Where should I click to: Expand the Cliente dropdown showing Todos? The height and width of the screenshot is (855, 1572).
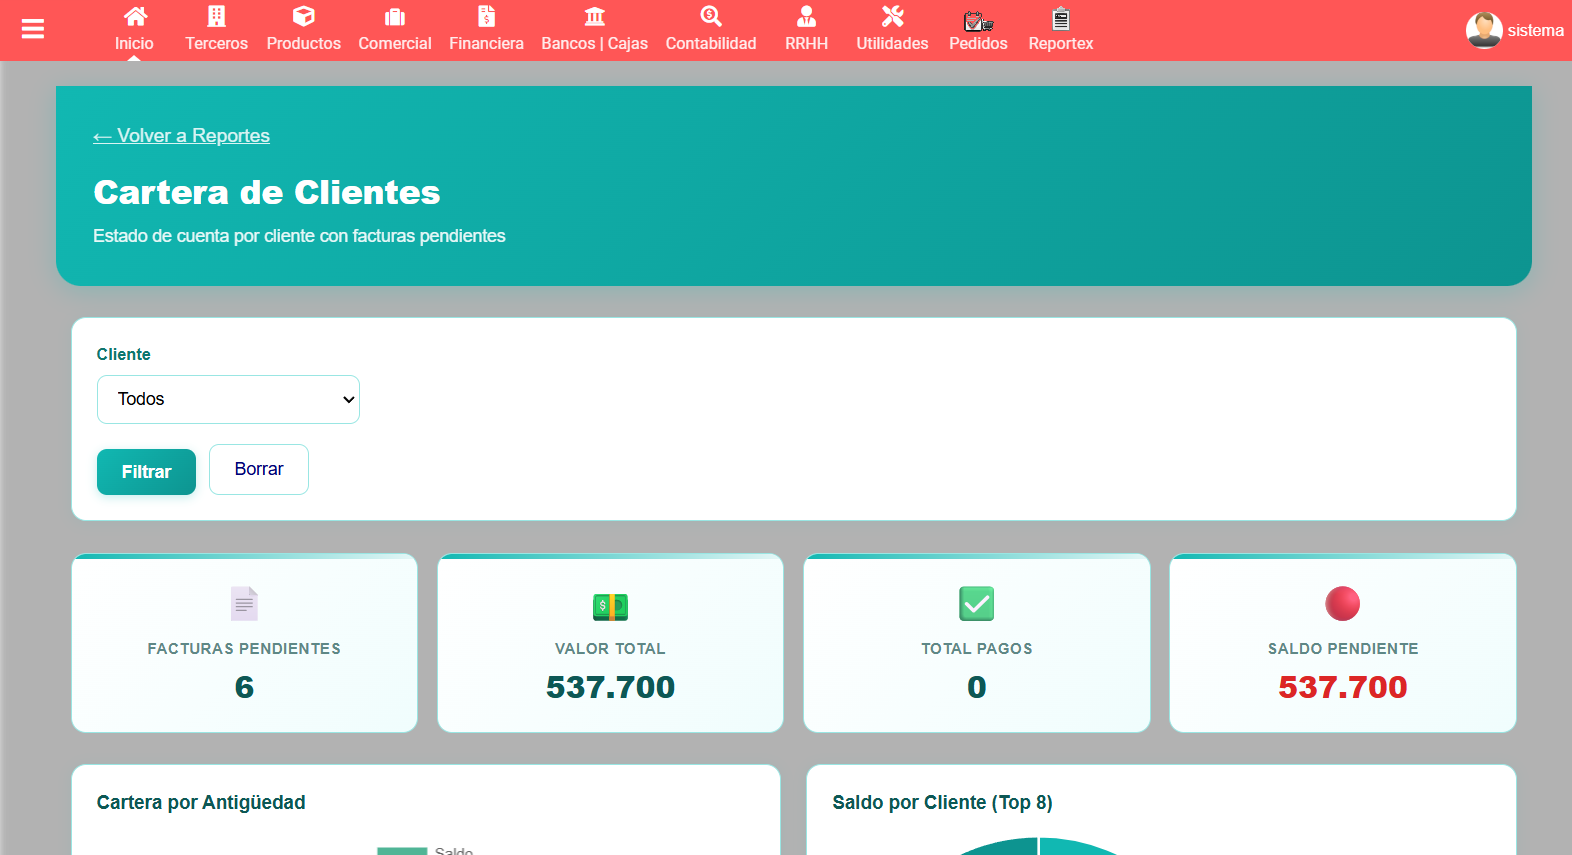point(228,399)
